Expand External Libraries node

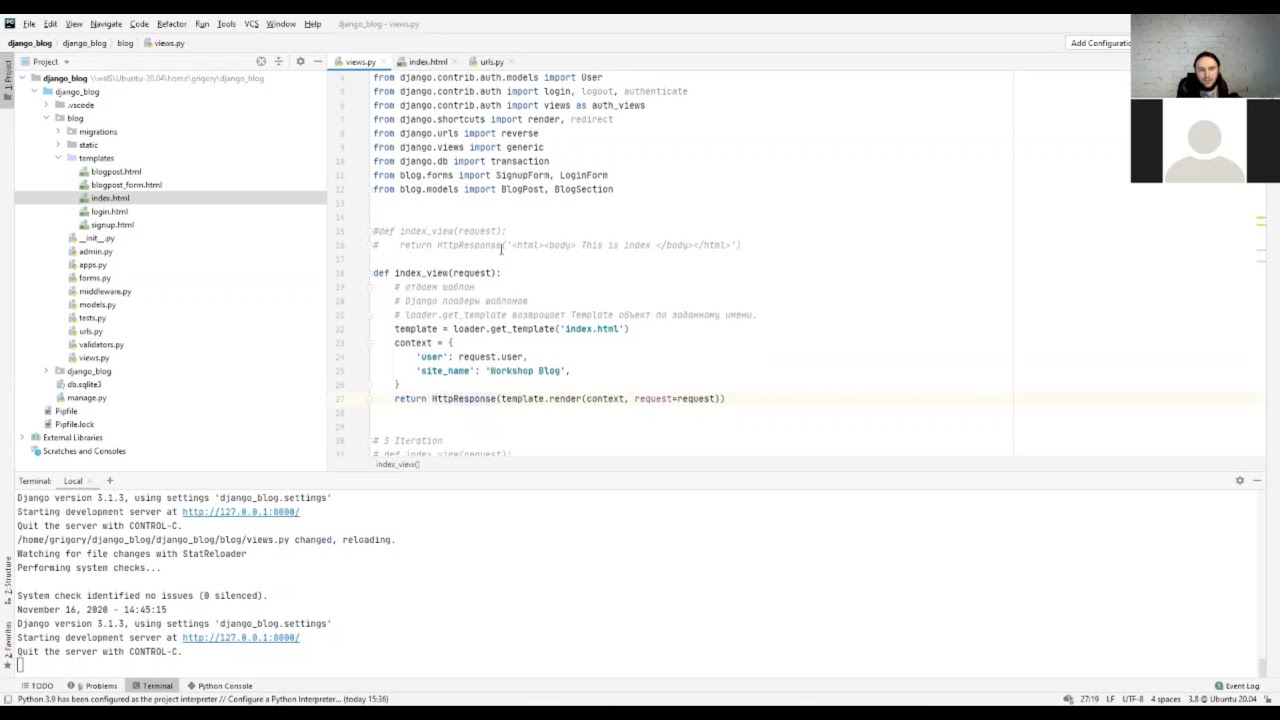[22, 438]
